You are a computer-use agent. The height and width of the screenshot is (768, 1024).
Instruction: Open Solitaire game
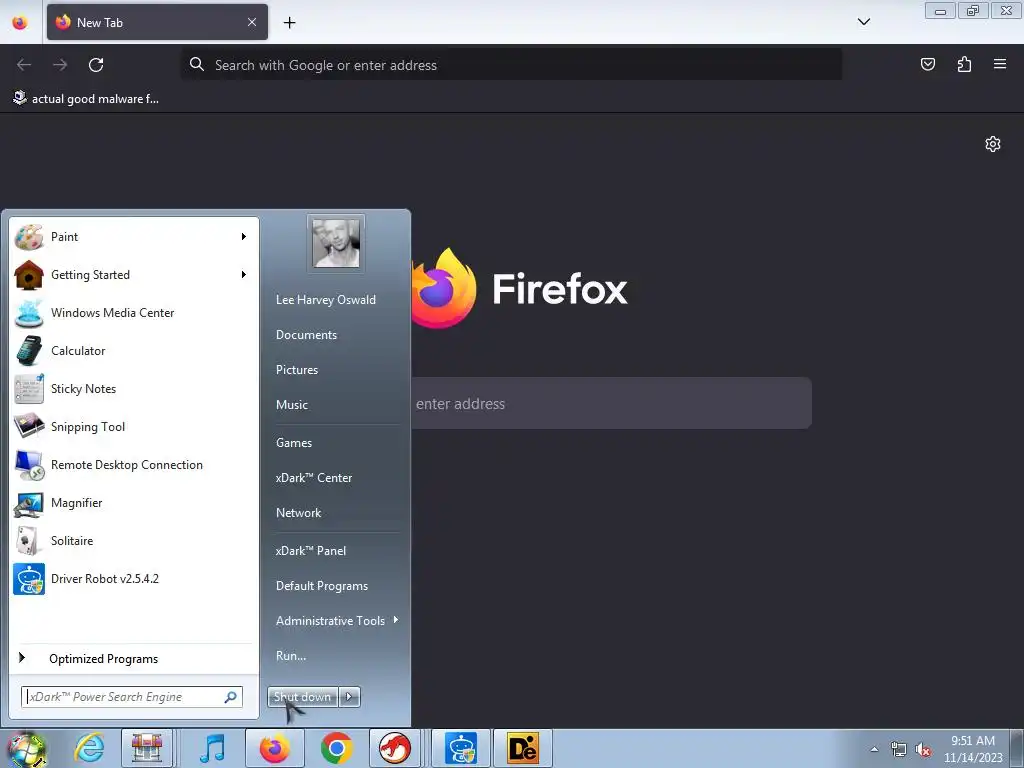click(134, 541)
